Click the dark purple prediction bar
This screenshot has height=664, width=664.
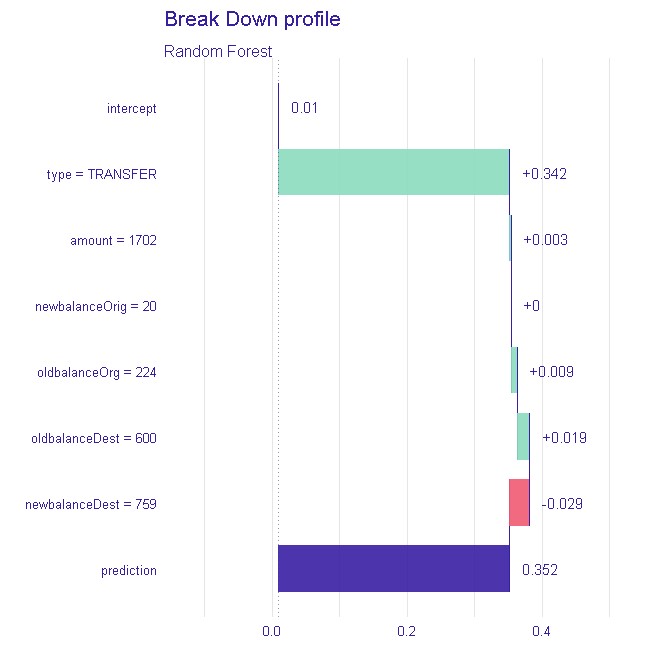[393, 568]
